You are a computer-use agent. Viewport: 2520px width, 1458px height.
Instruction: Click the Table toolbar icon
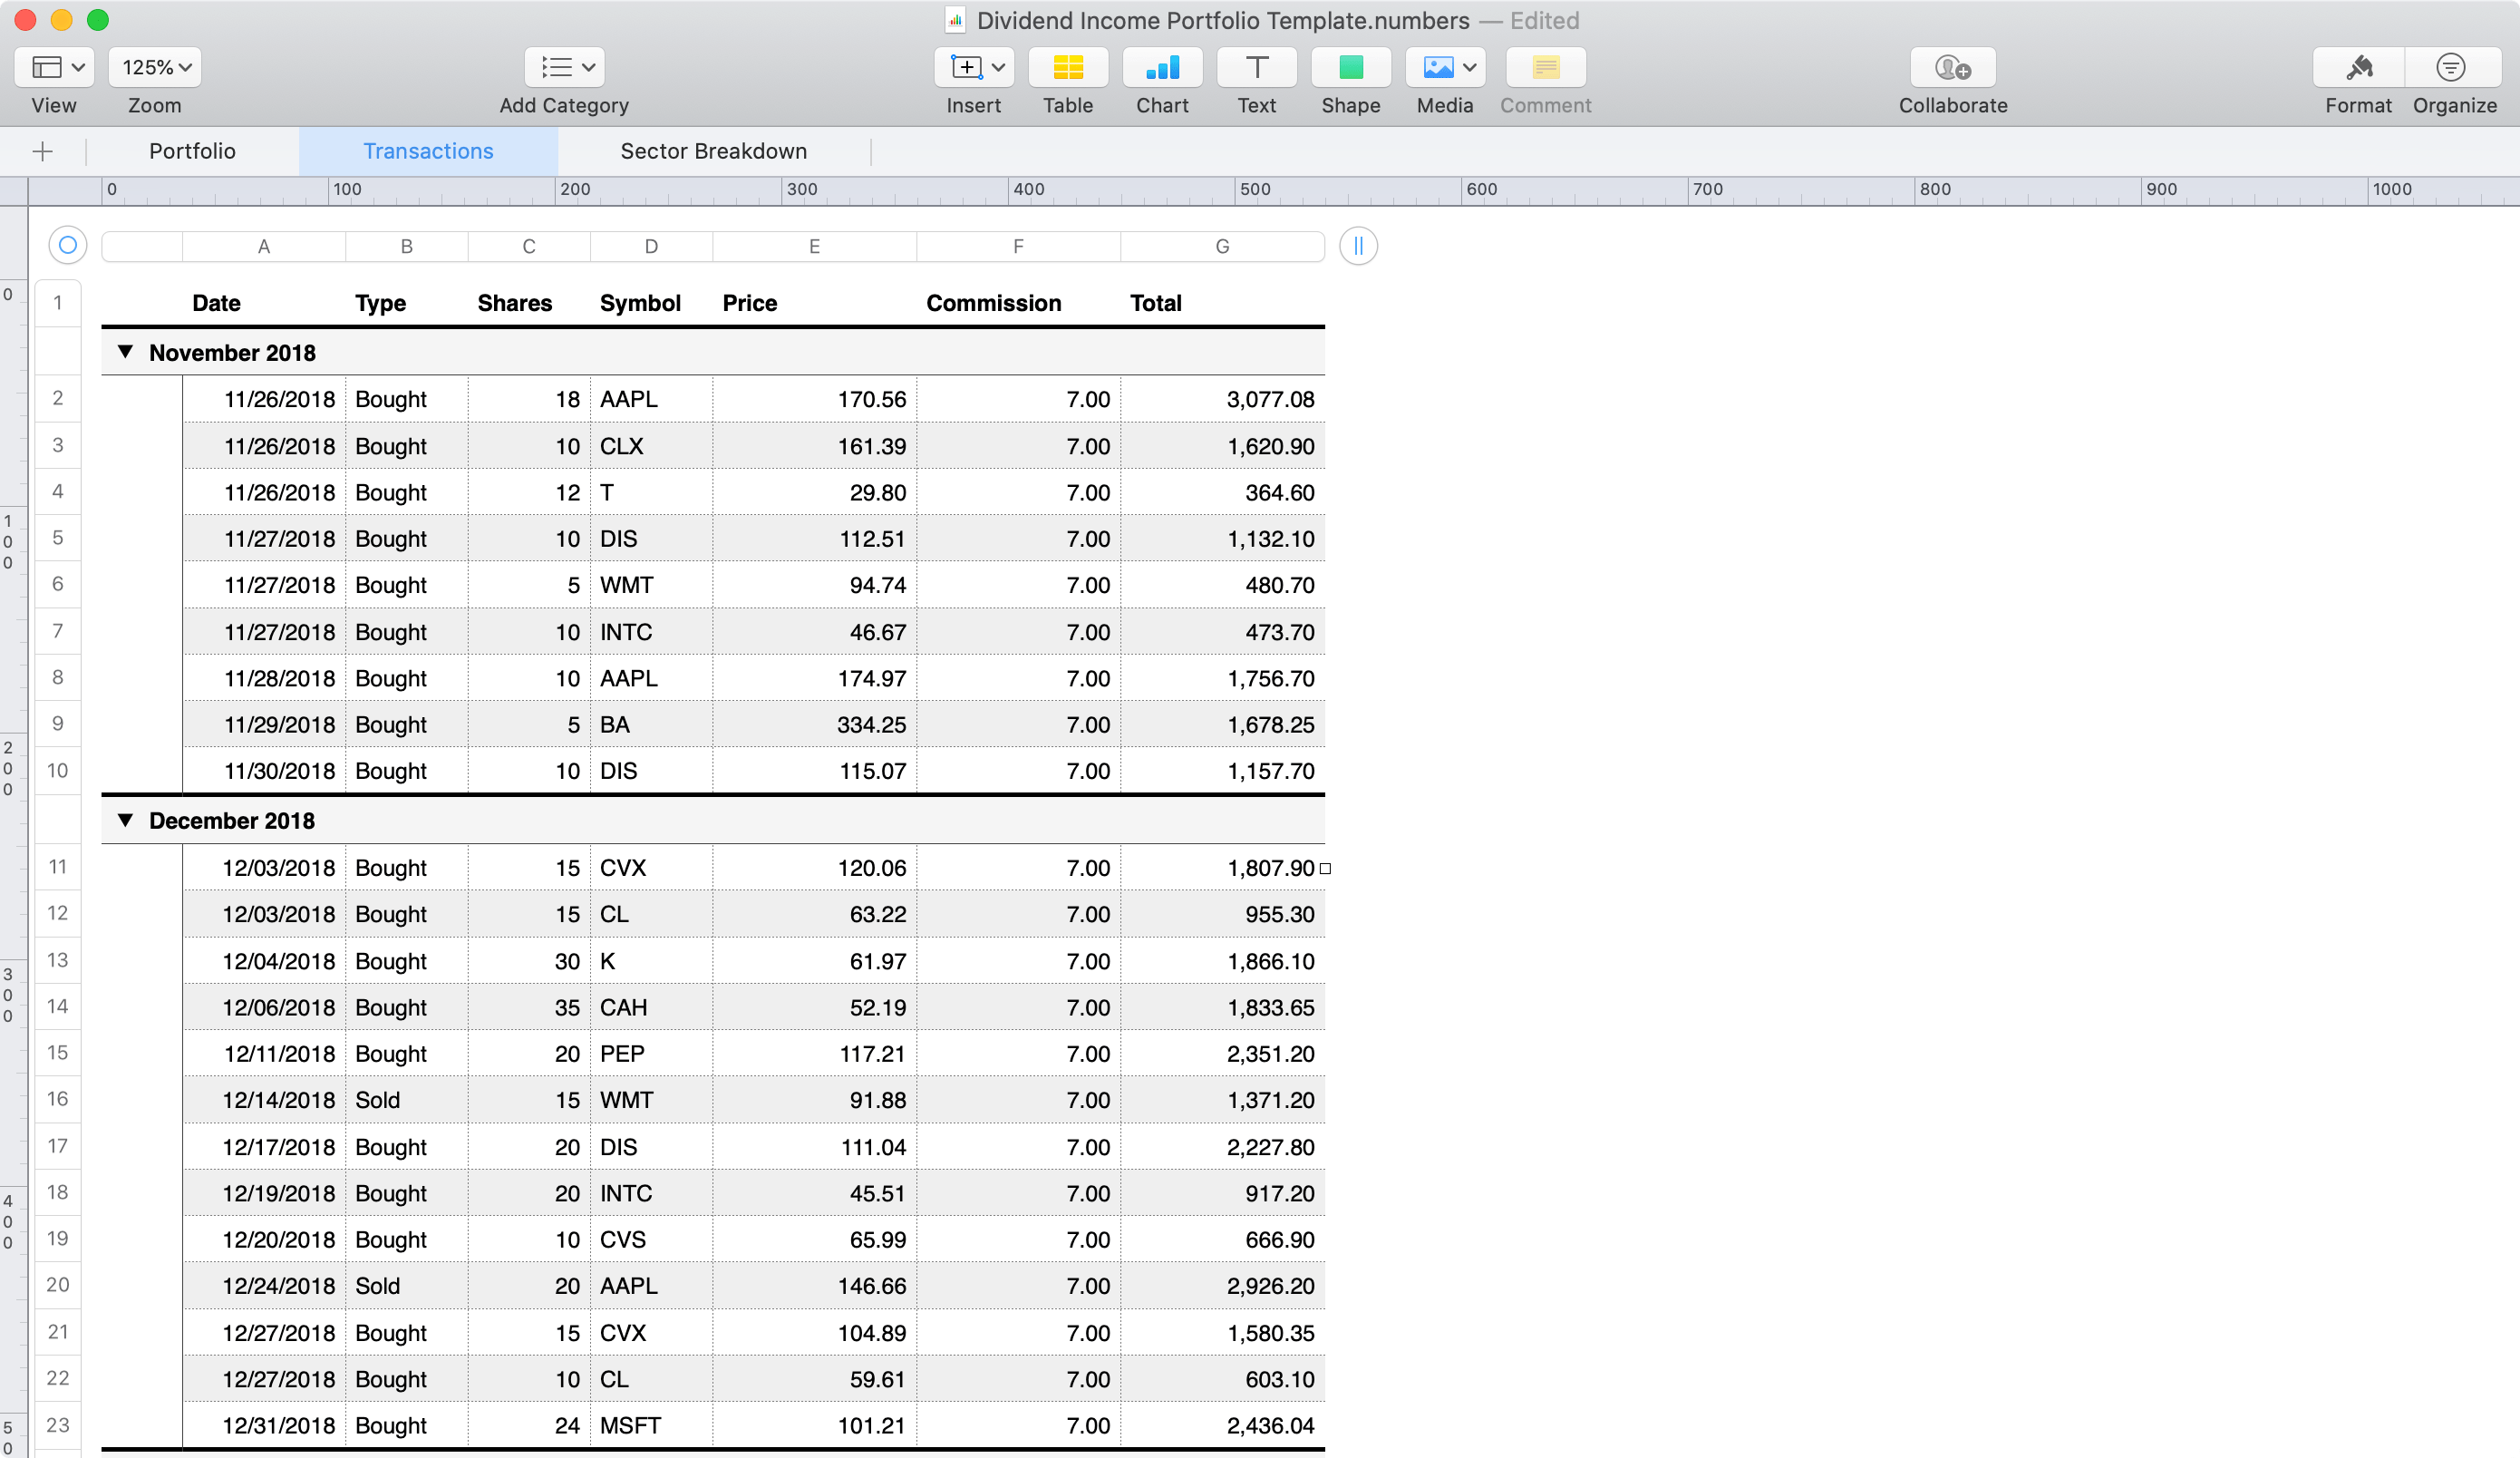click(x=1067, y=68)
